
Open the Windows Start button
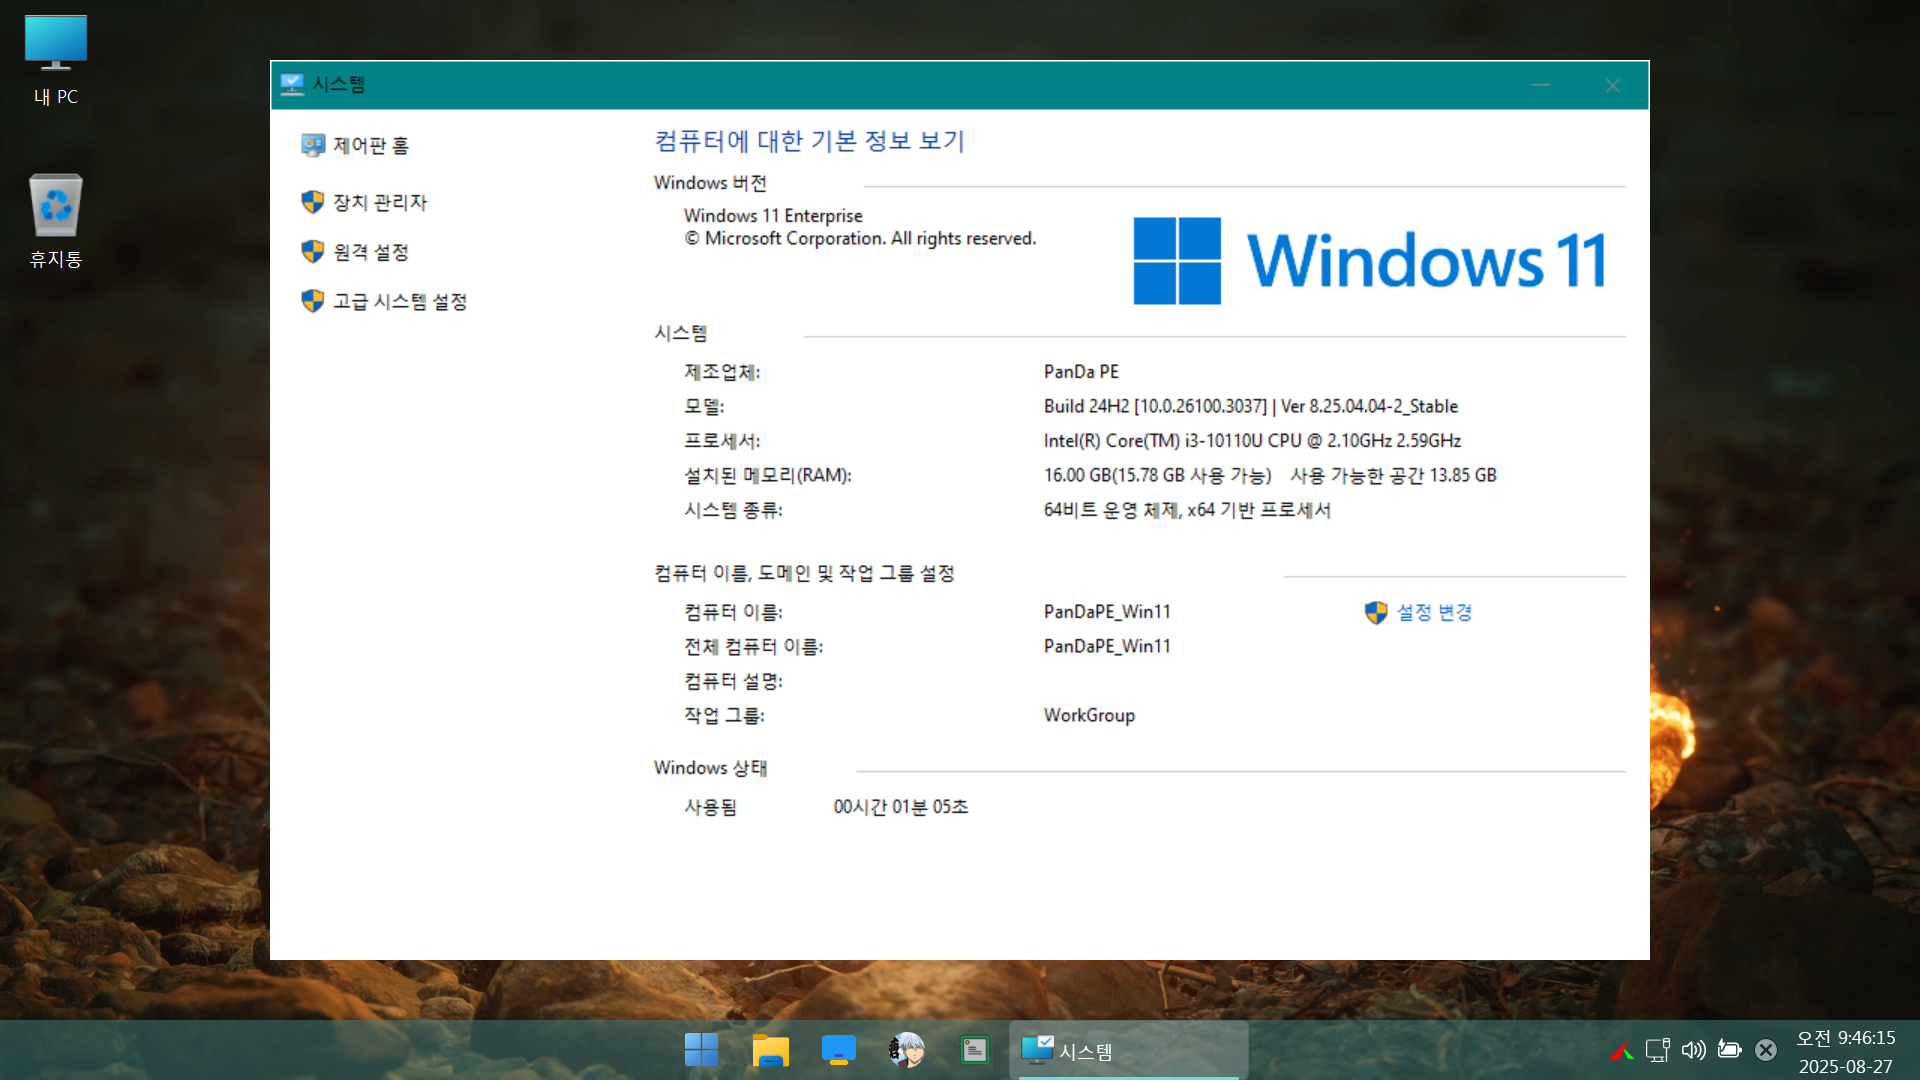[x=701, y=1050]
